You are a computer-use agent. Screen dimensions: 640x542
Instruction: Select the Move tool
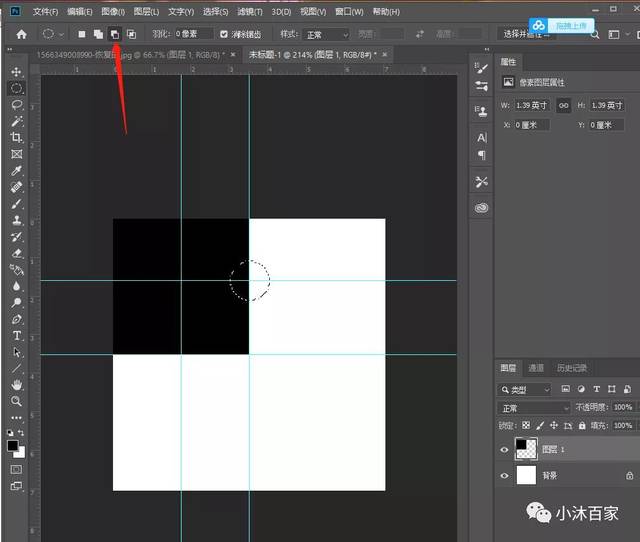pos(16,72)
